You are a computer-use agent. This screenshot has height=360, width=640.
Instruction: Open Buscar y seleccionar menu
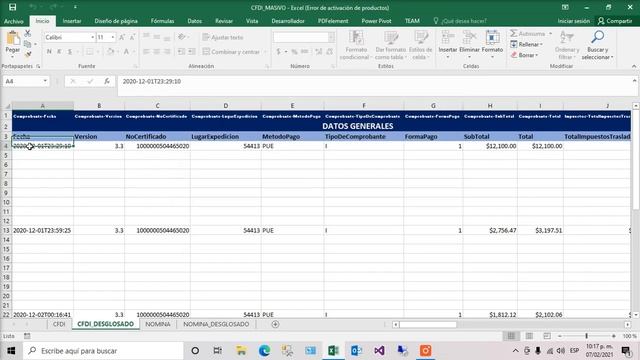click(x=598, y=45)
